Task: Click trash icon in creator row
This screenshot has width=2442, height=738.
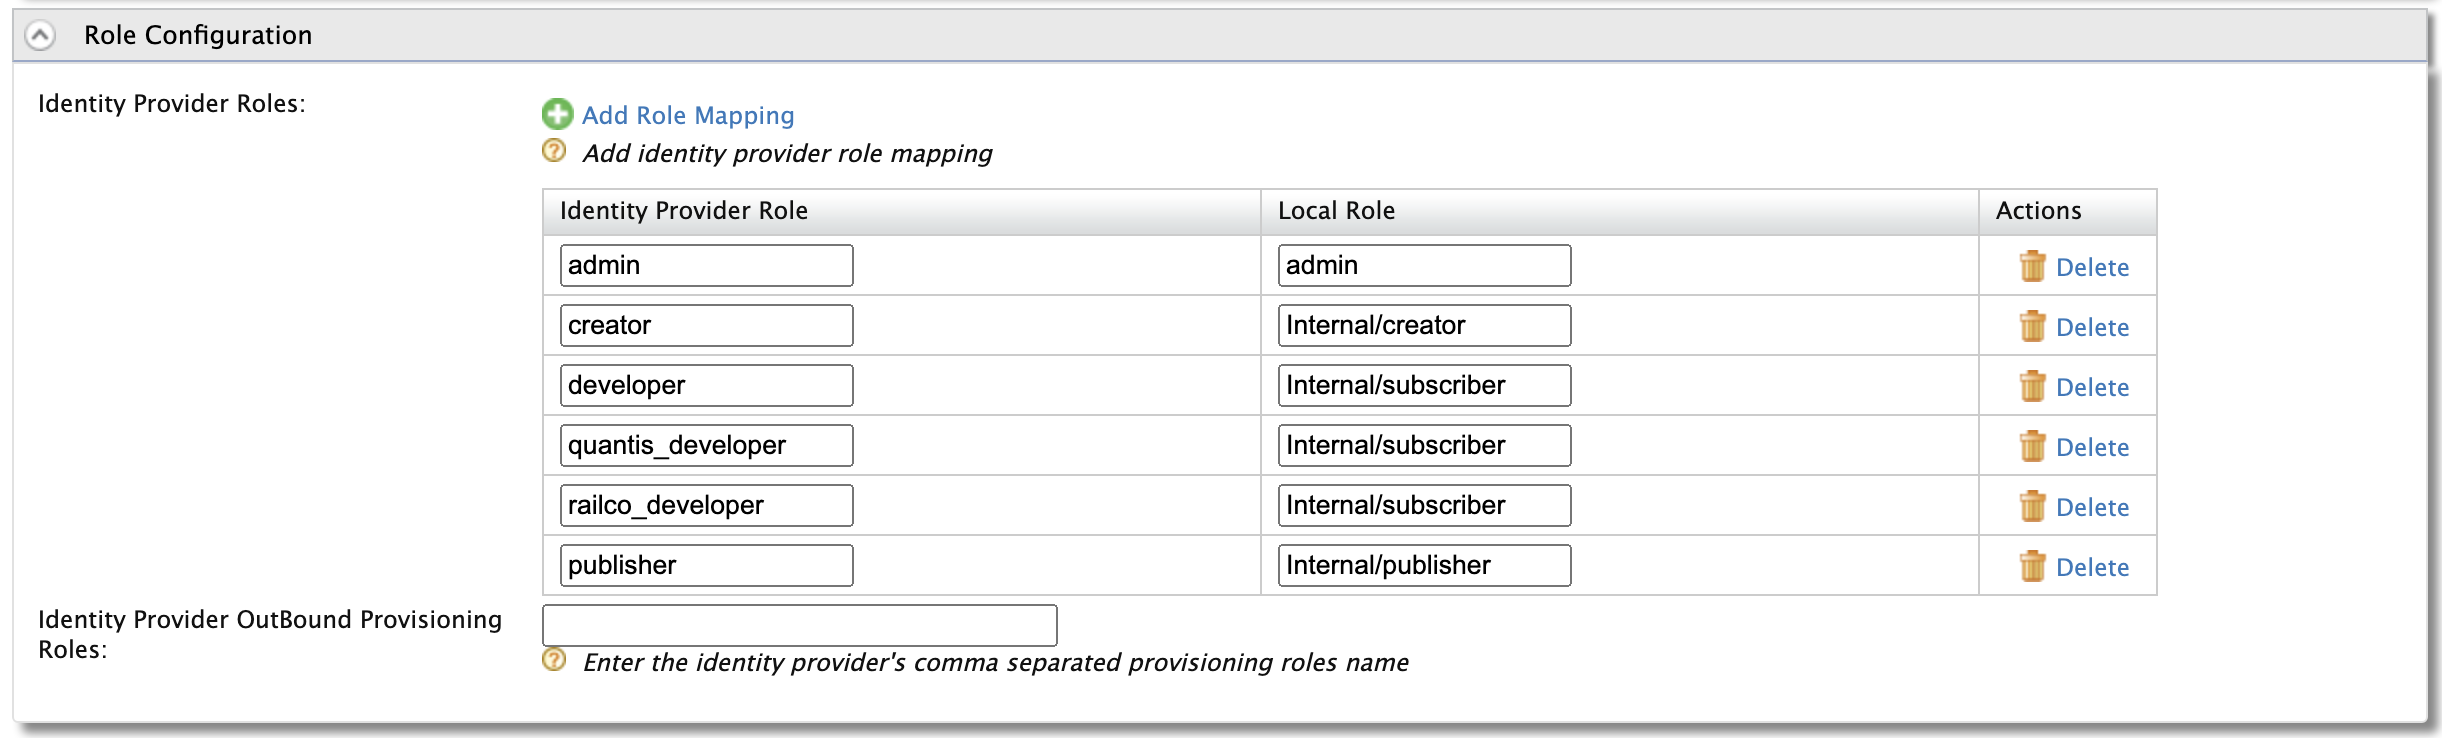Action: [x=2032, y=326]
